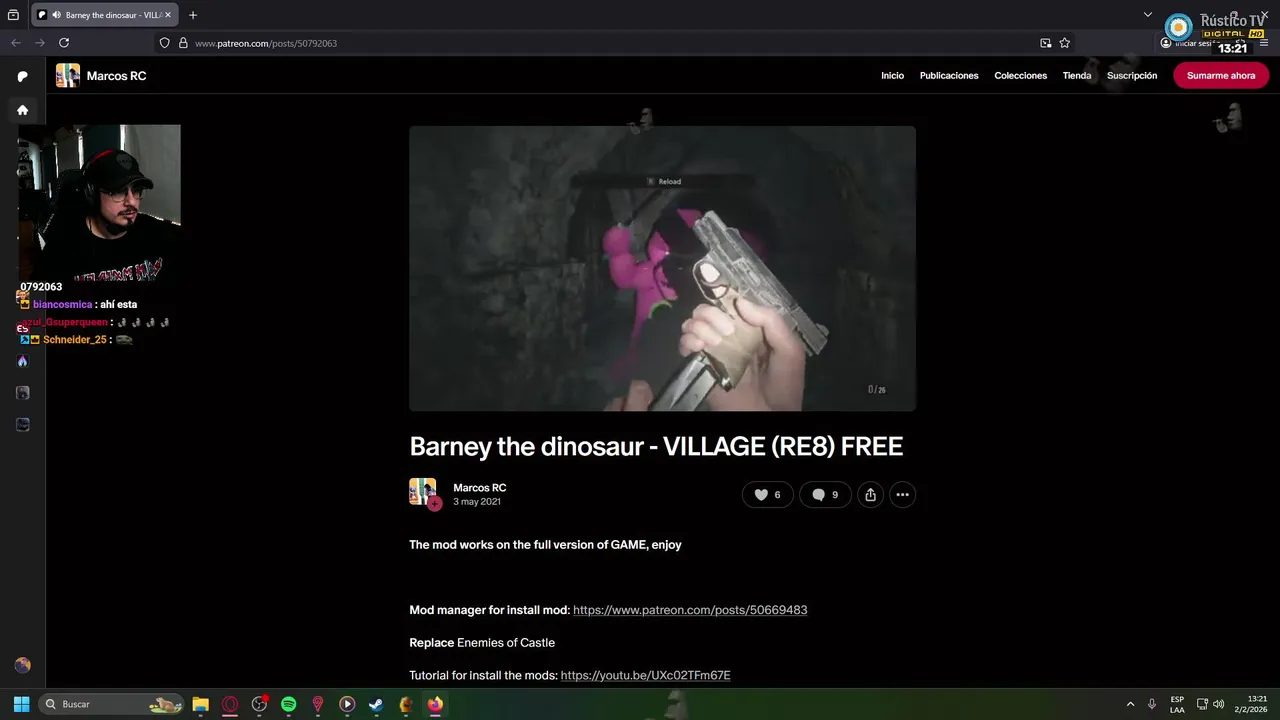Open the volume speaker tray icon

1218,704
